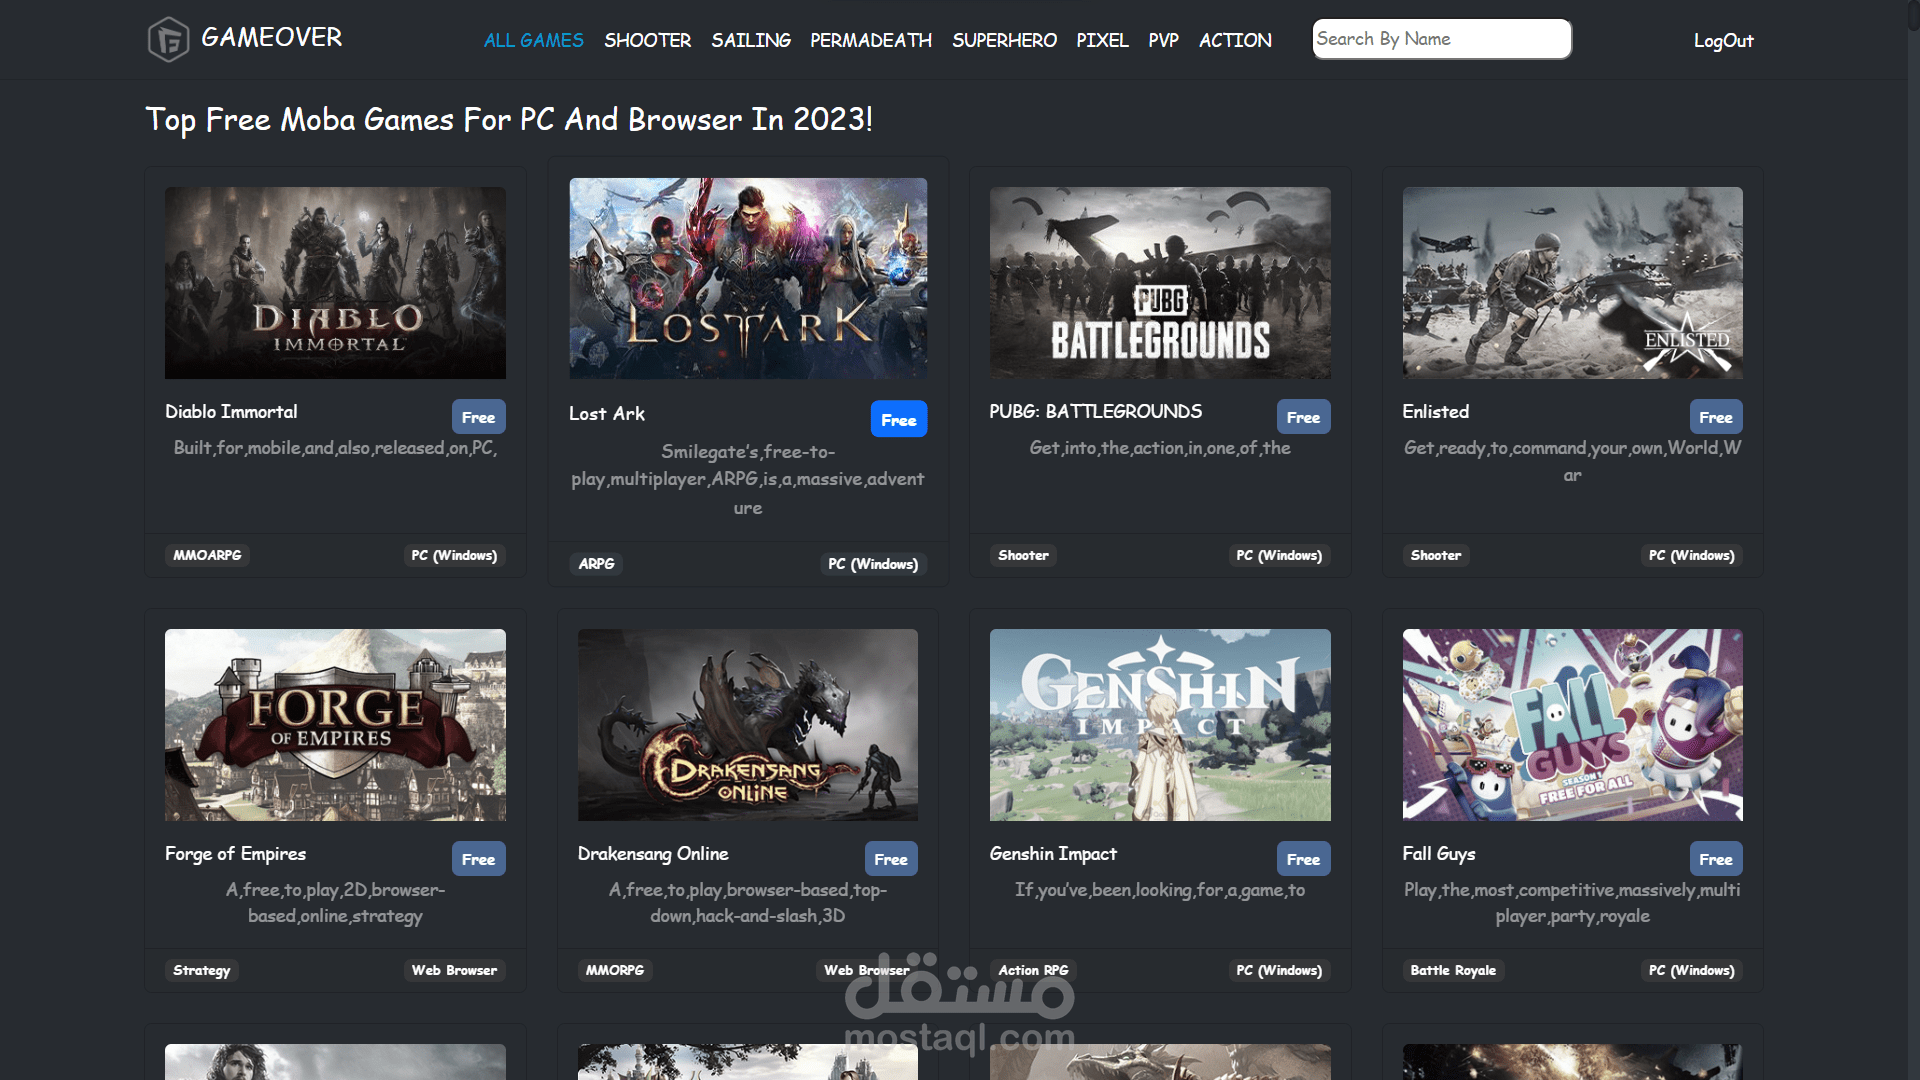This screenshot has height=1080, width=1920.
Task: Click the PUBG: BATTLEGROUNDS title
Action: [x=1096, y=412]
